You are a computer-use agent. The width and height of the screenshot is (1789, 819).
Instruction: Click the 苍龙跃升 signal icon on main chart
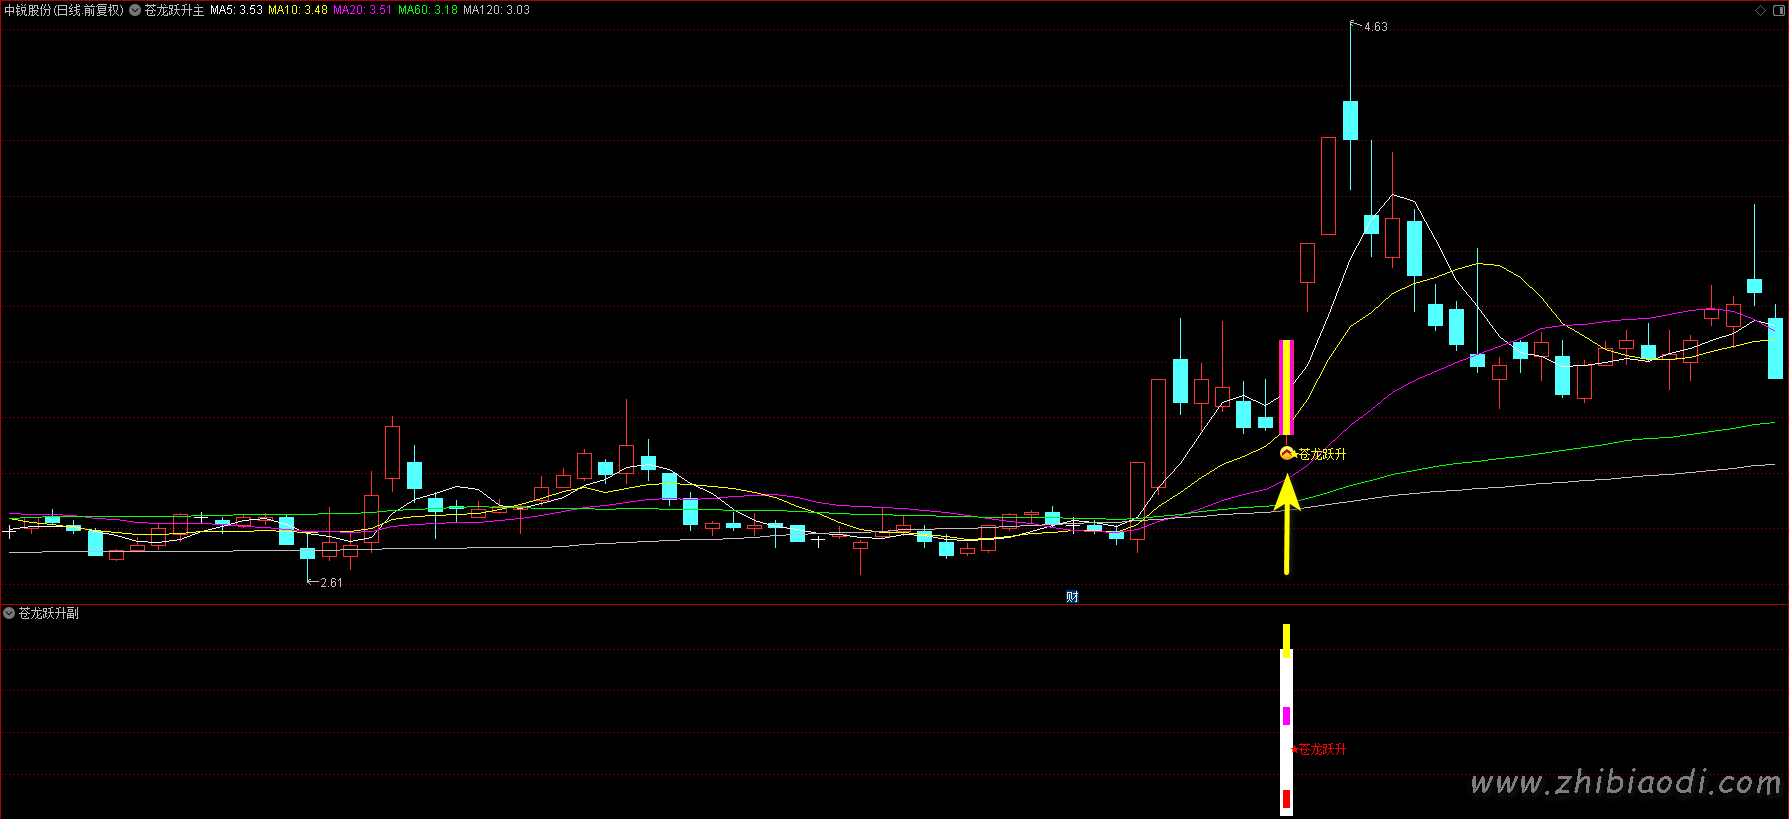pos(1288,454)
